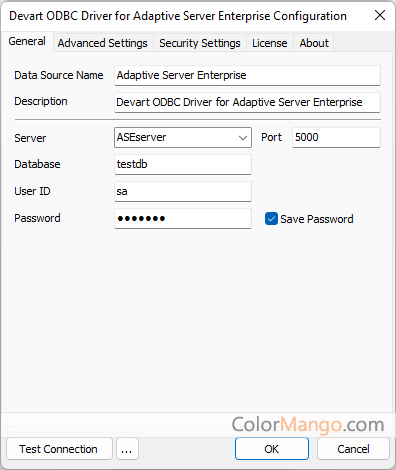This screenshot has height=470, width=396.
Task: Click the Database field containing testdb
Action: pyautogui.click(x=183, y=164)
